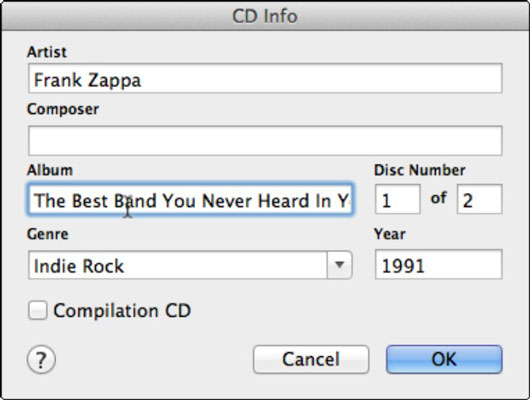Click the Year field showing 1991
Image resolution: width=530 pixels, height=400 pixels.
[438, 264]
